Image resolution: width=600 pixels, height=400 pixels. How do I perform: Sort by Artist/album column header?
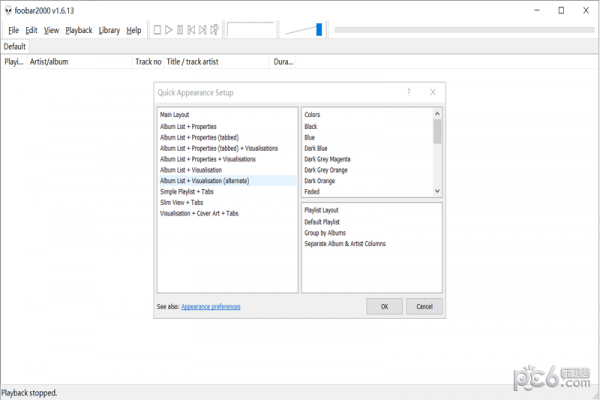click(79, 62)
